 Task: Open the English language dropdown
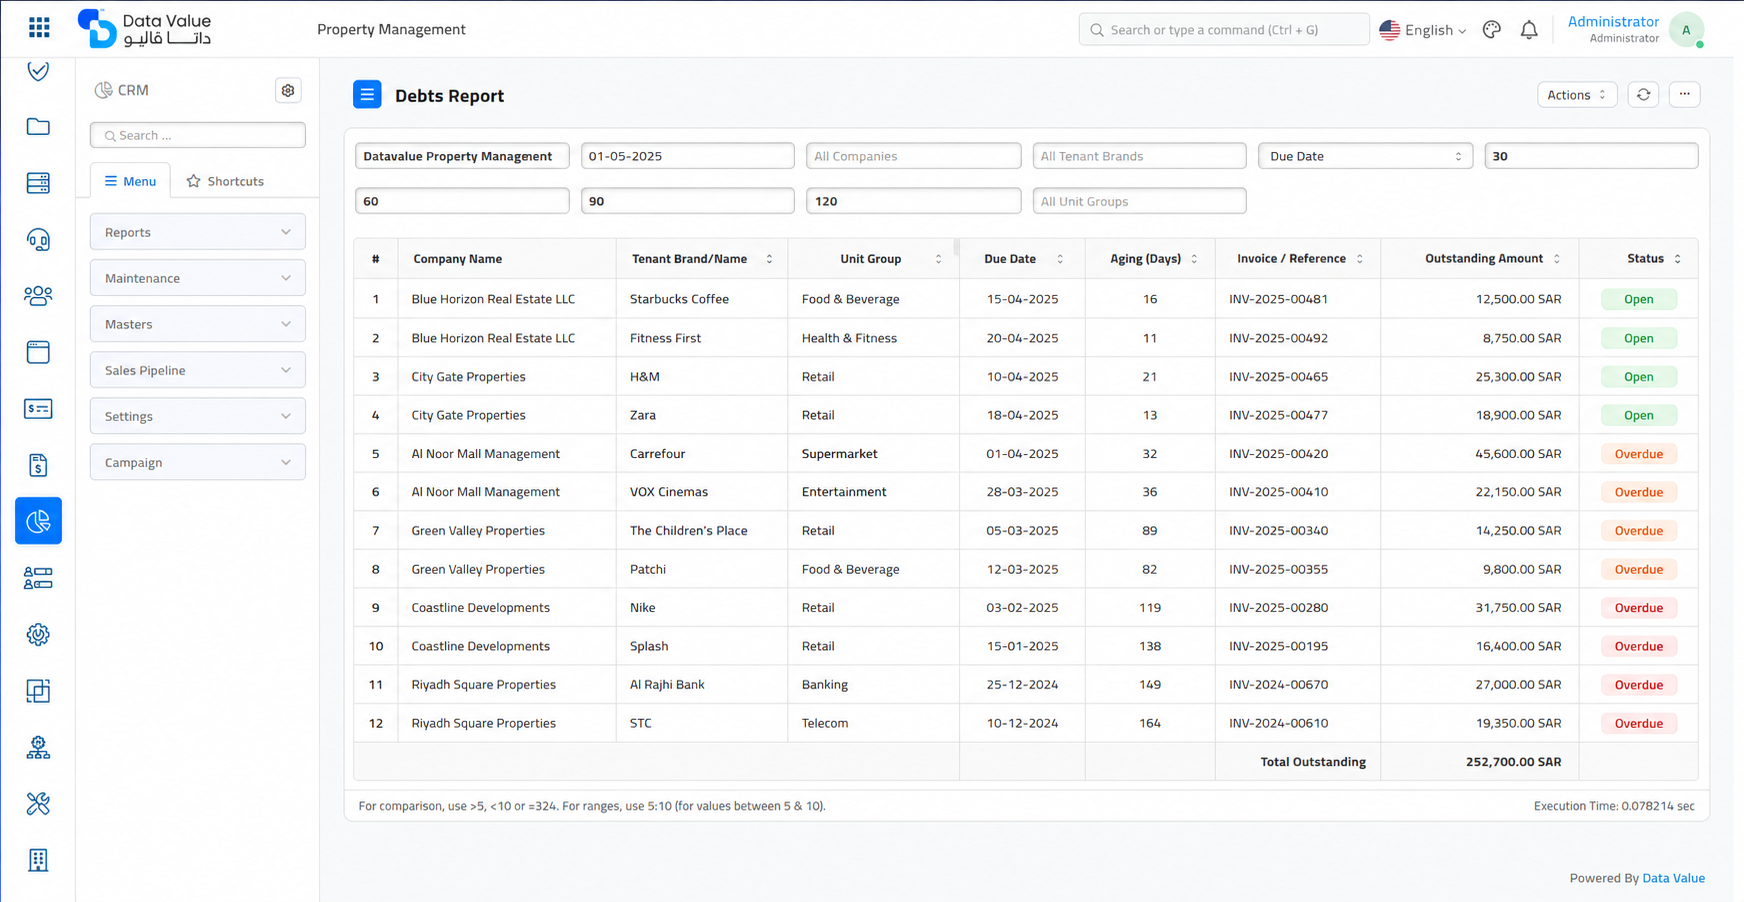pyautogui.click(x=1423, y=30)
